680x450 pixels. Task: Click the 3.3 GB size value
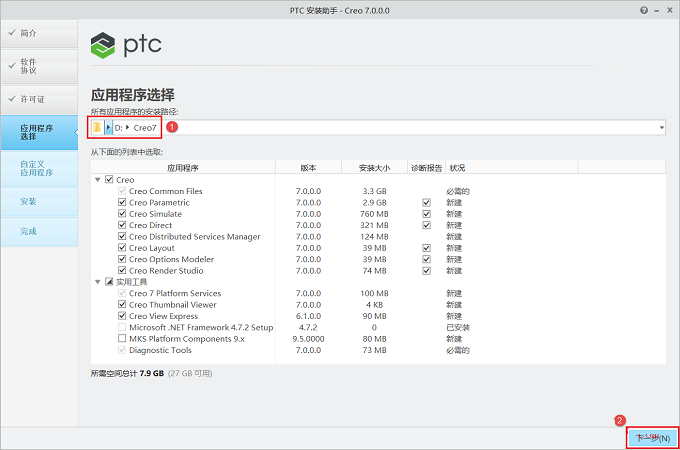coord(374,191)
